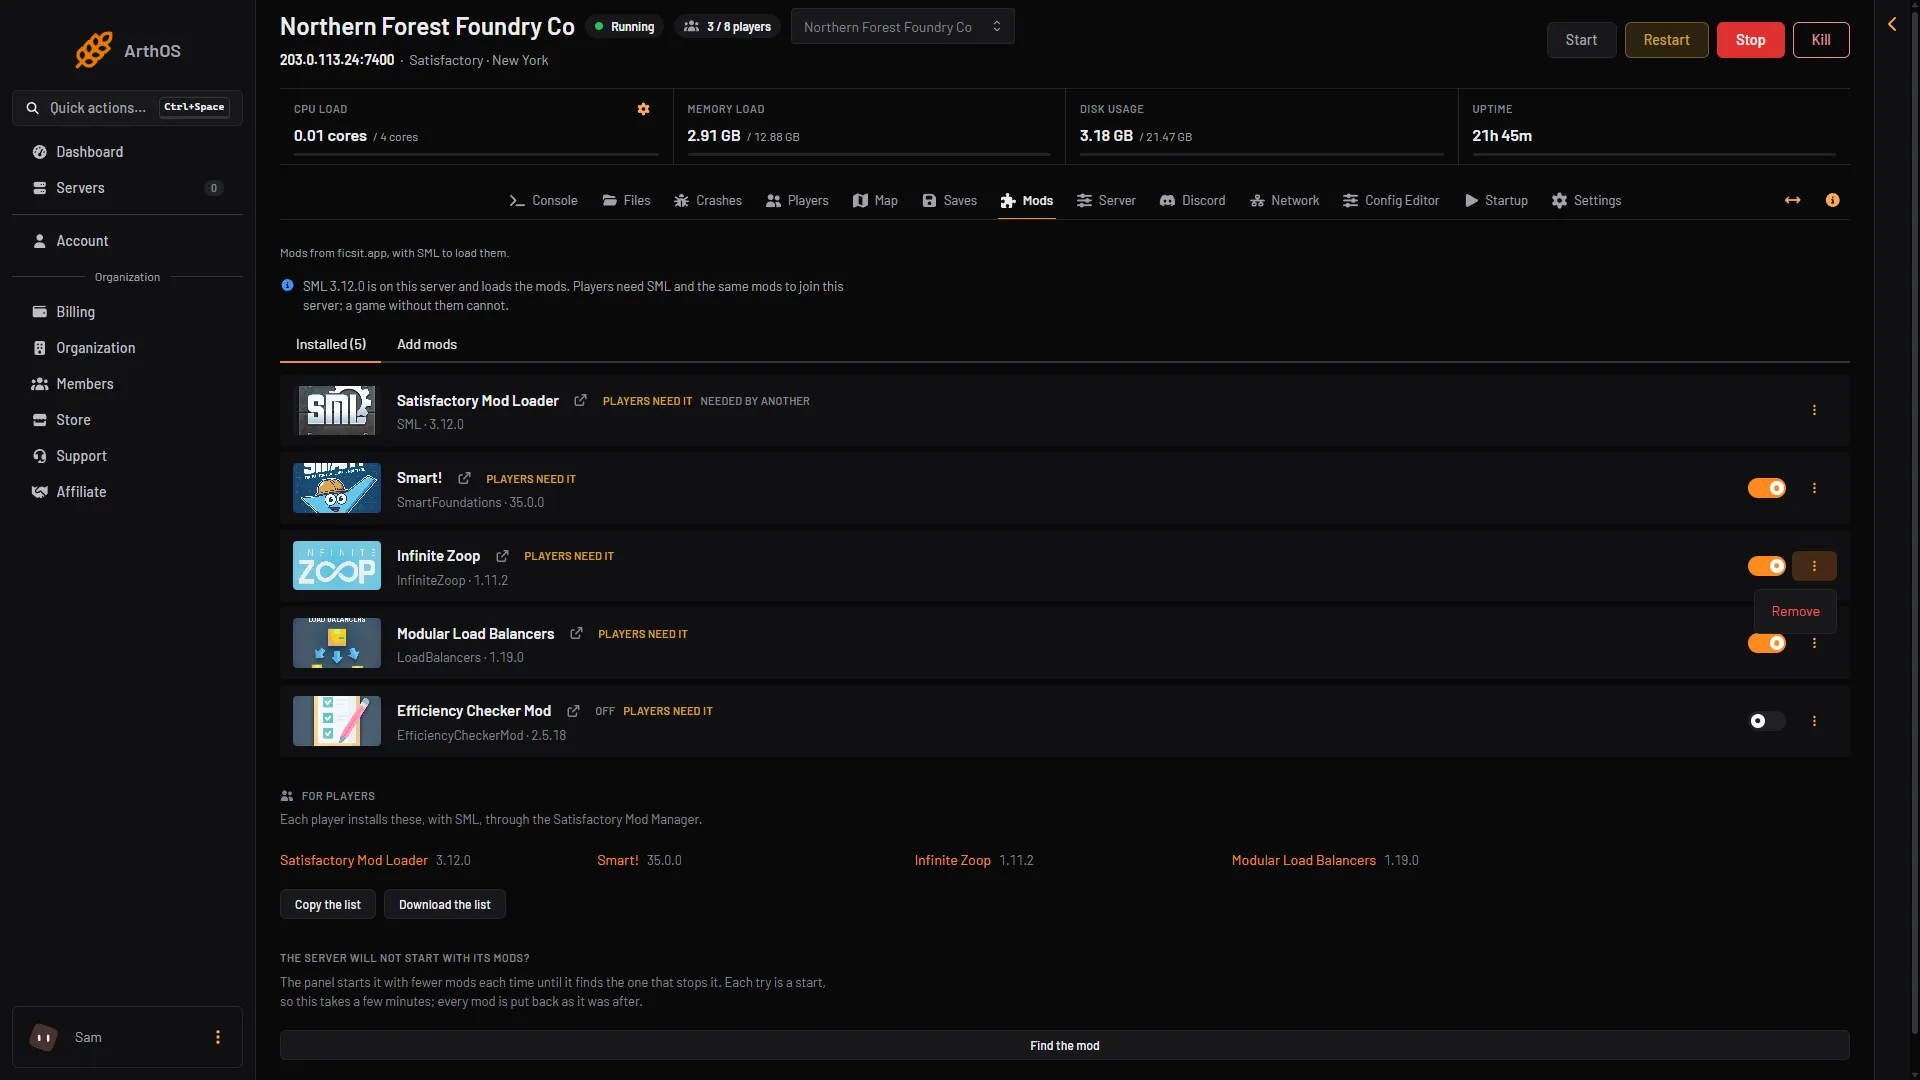Viewport: 1920px width, 1080px height.
Task: Open the external link icon next to Efficiency Checker Mod
Action: point(573,711)
